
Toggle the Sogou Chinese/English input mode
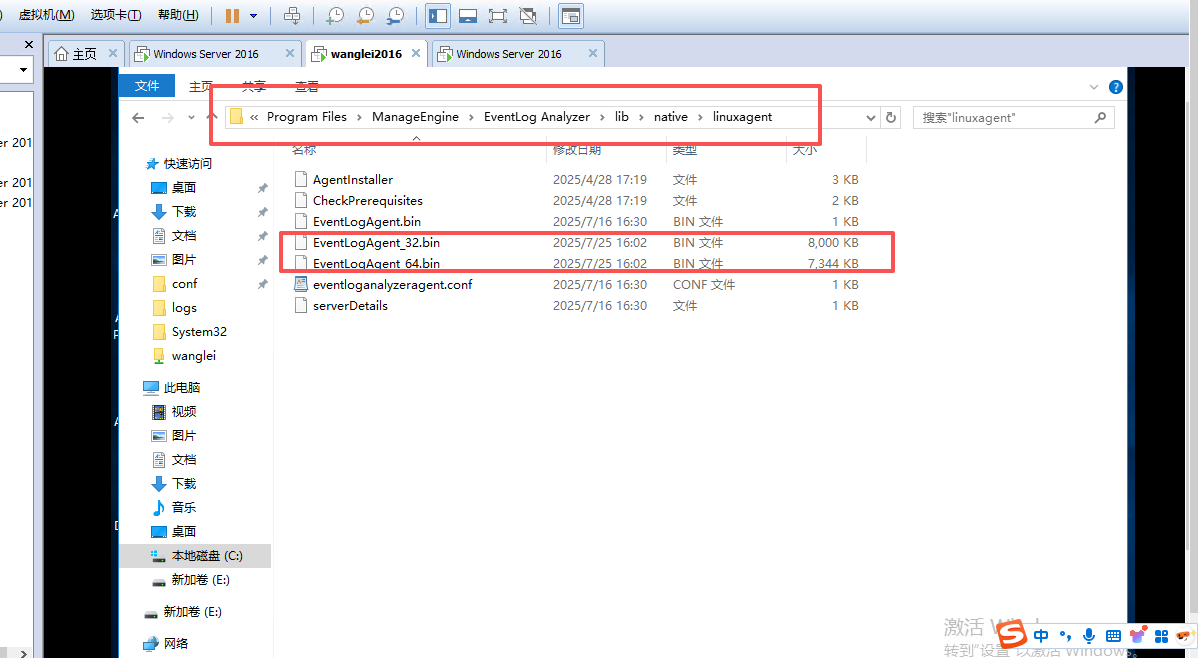(1041, 635)
